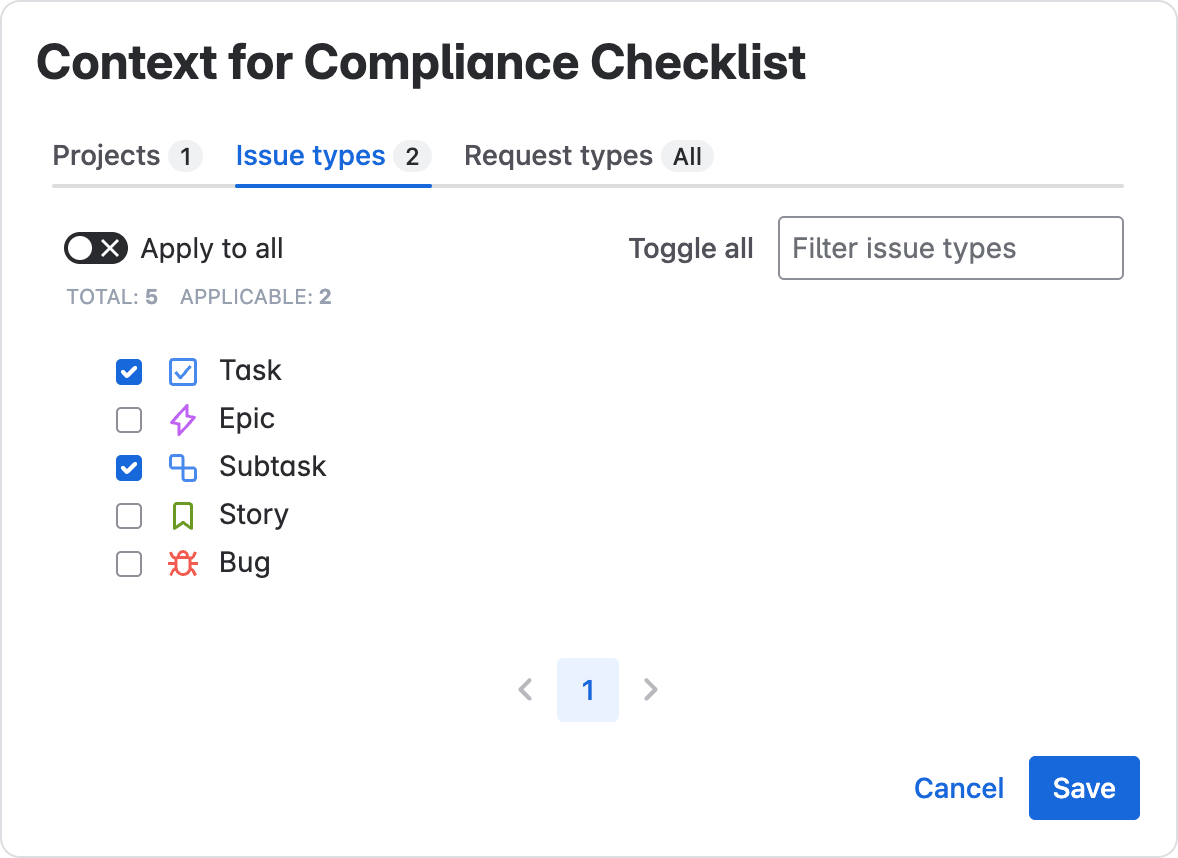Click the APPLICABLE: 2 counter text
Image resolution: width=1178 pixels, height=858 pixels.
255,298
